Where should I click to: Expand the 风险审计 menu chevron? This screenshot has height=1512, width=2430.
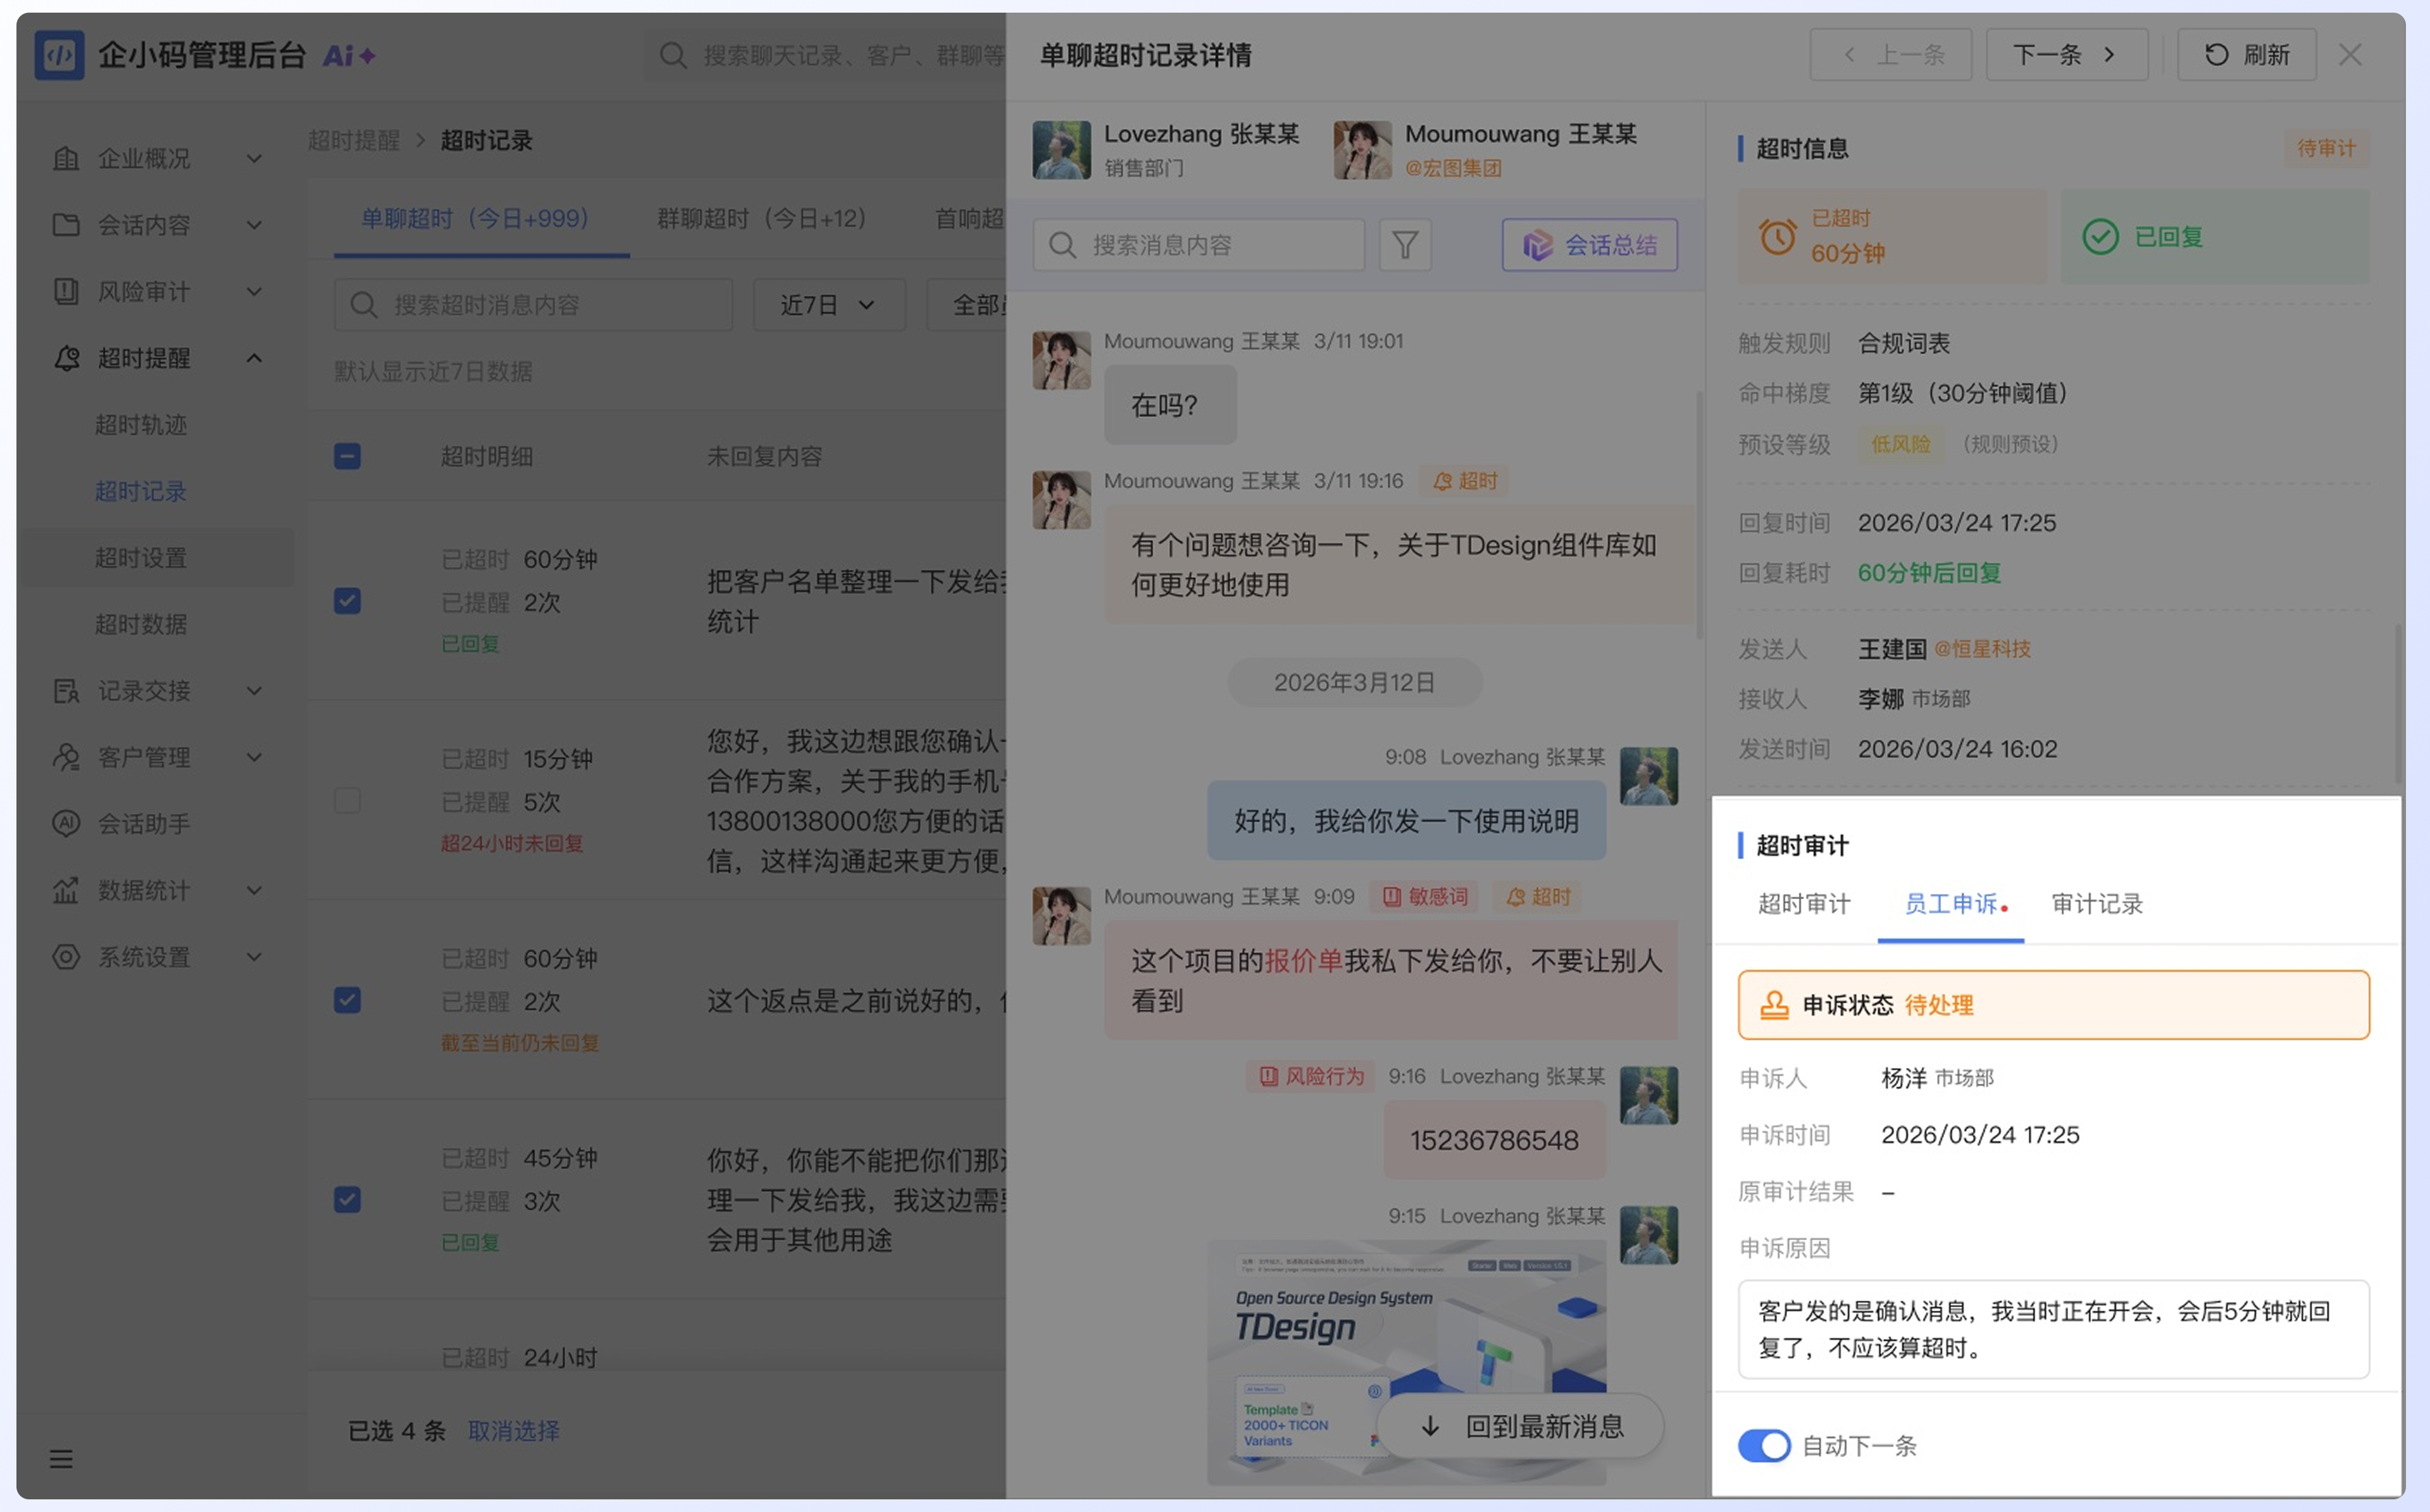254,291
